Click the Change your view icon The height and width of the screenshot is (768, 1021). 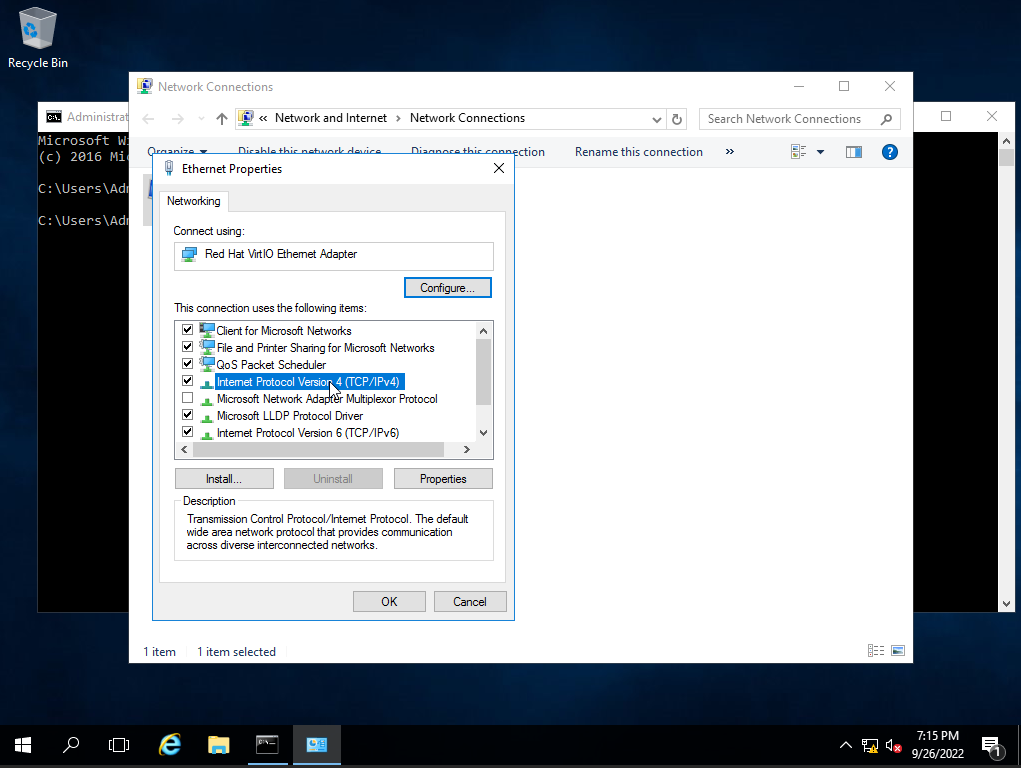pos(798,152)
